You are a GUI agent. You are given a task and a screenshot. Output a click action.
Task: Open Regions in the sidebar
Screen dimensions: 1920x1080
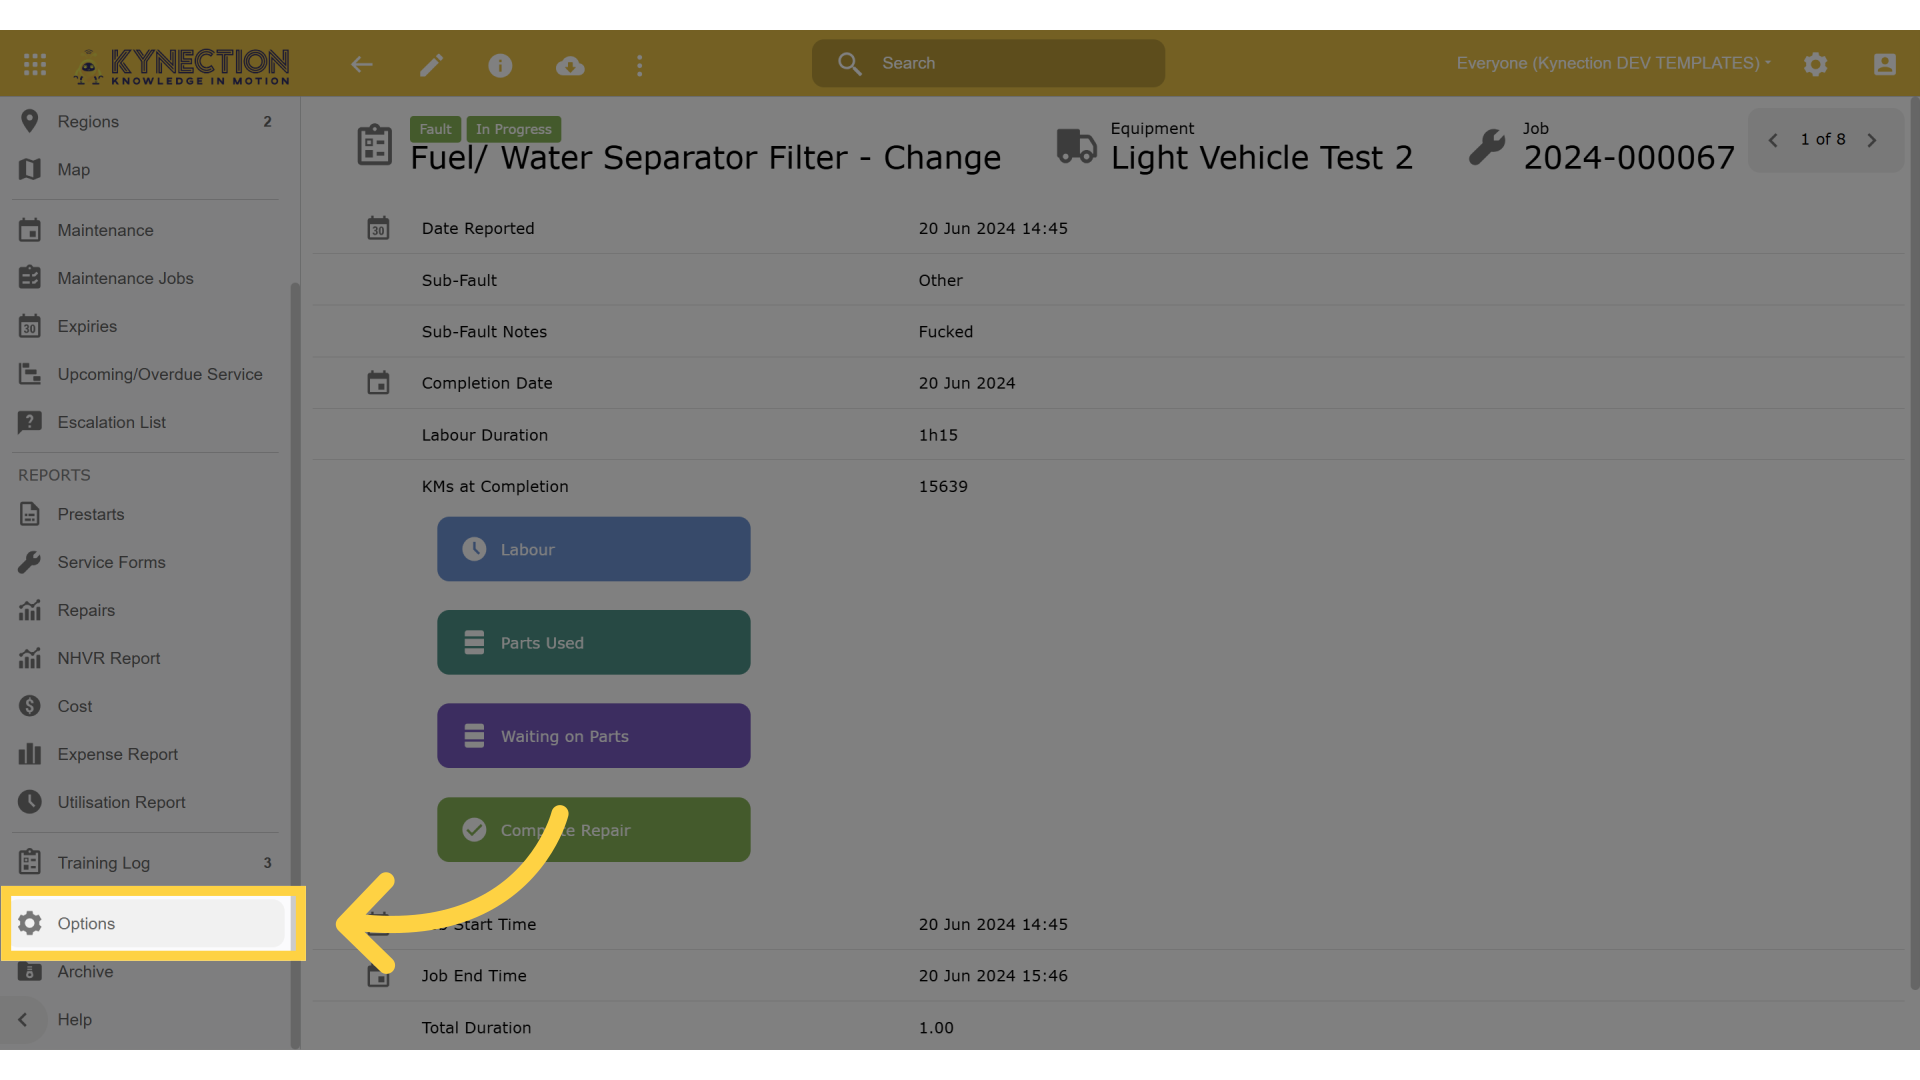point(146,121)
